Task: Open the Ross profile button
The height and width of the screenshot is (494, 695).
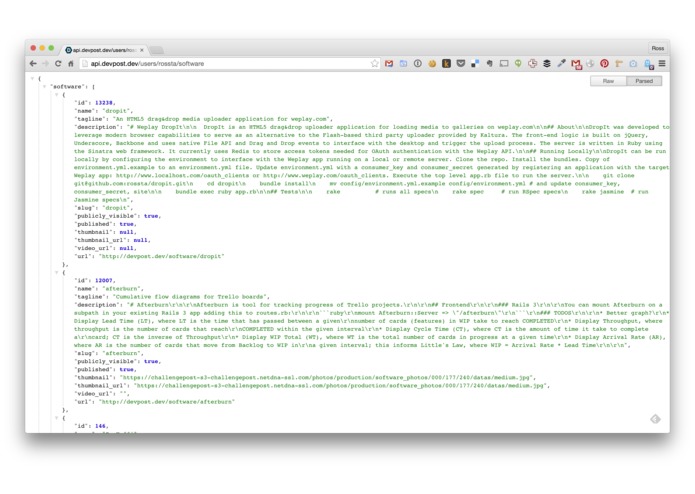Action: click(x=658, y=48)
